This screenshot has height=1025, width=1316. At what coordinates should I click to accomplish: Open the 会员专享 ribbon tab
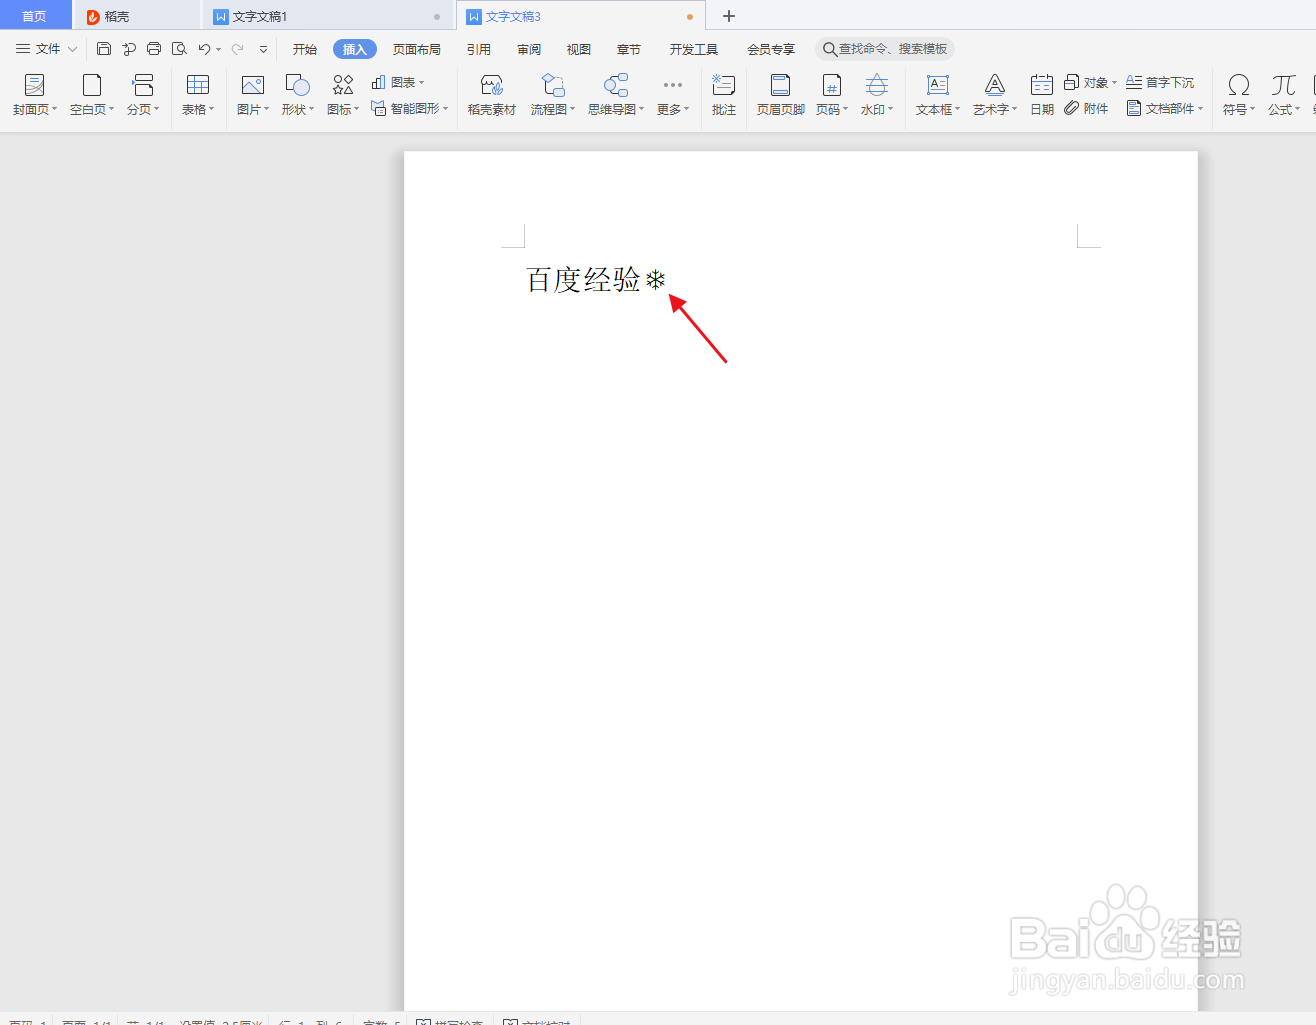(x=771, y=49)
